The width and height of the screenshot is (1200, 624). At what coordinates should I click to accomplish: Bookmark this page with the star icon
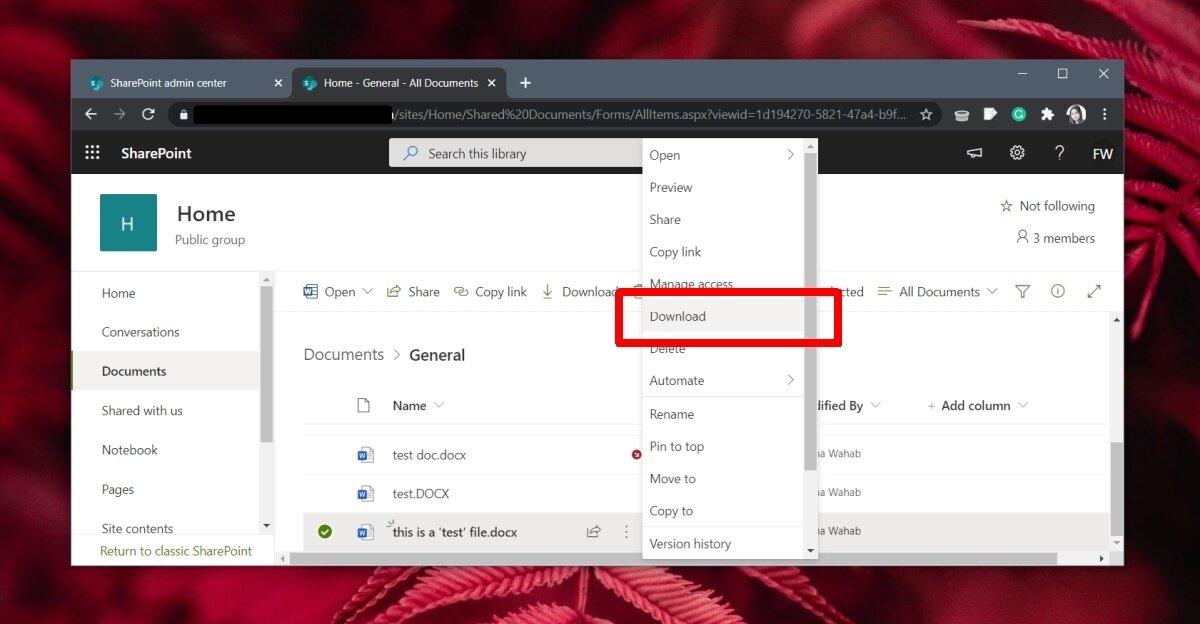[x=926, y=115]
